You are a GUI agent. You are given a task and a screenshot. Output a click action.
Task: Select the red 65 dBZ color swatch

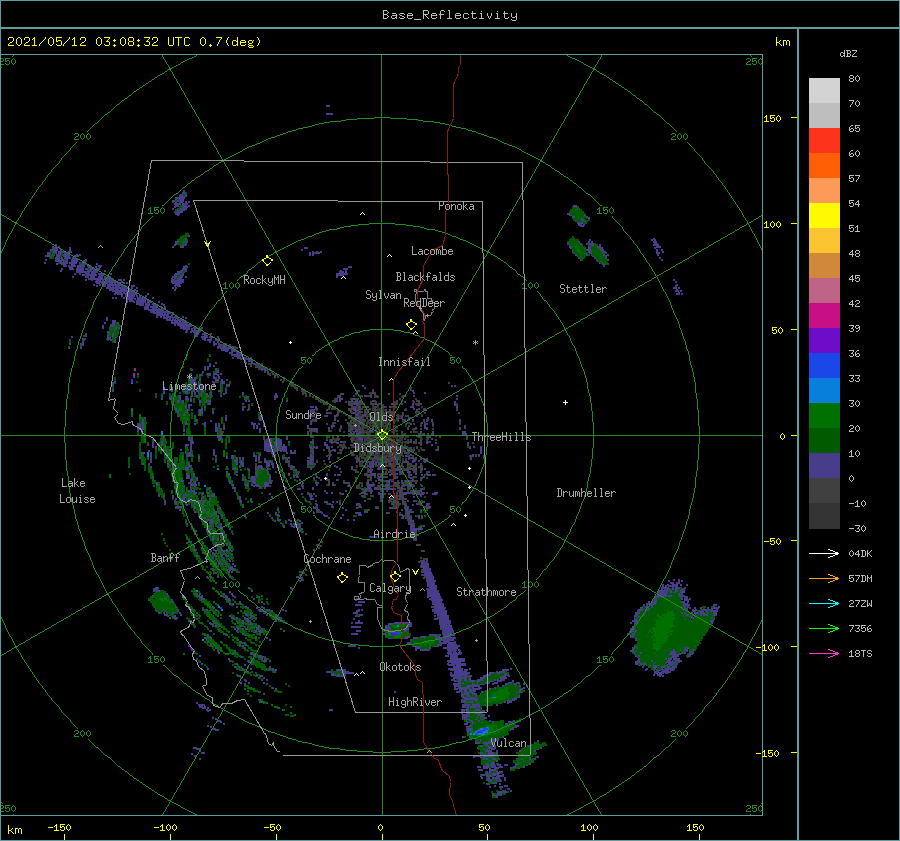(x=824, y=140)
